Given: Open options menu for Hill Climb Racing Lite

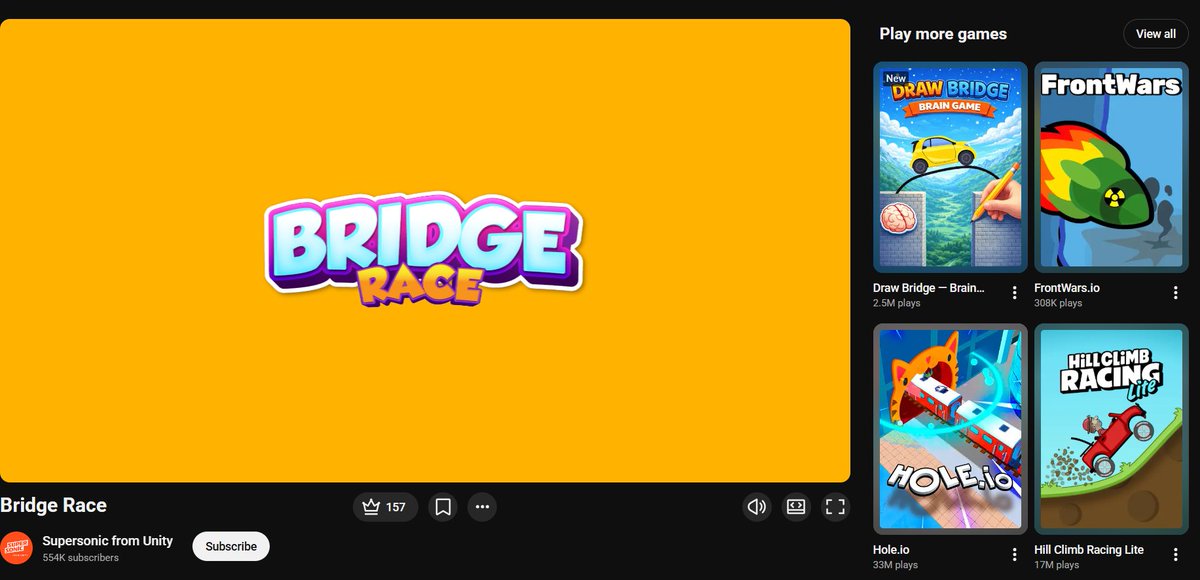Looking at the screenshot, I should pyautogui.click(x=1175, y=555).
